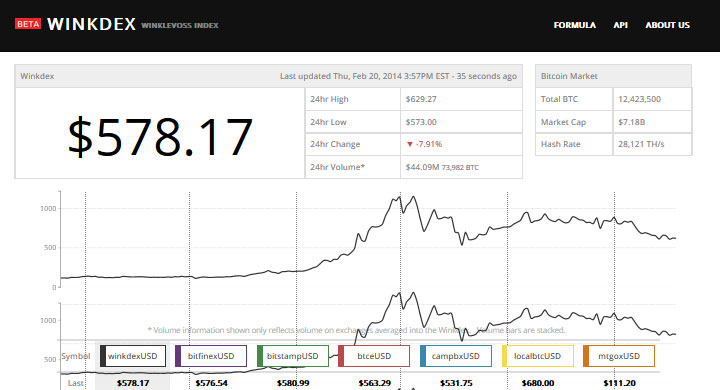Image resolution: width=720 pixels, height=390 pixels.
Task: Open the FORMULA page
Action: pos(574,25)
